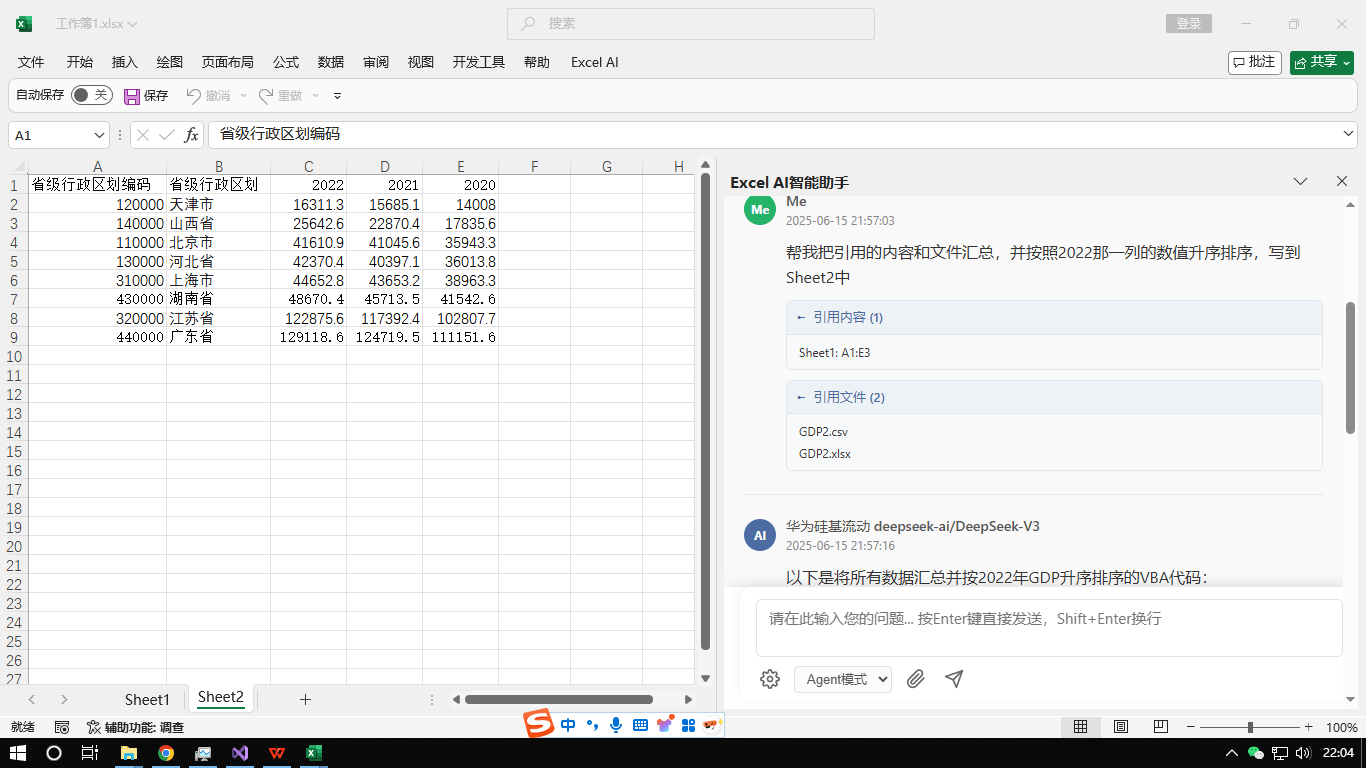Click the Save disk icon
This screenshot has width=1372, height=768.
(x=132, y=96)
